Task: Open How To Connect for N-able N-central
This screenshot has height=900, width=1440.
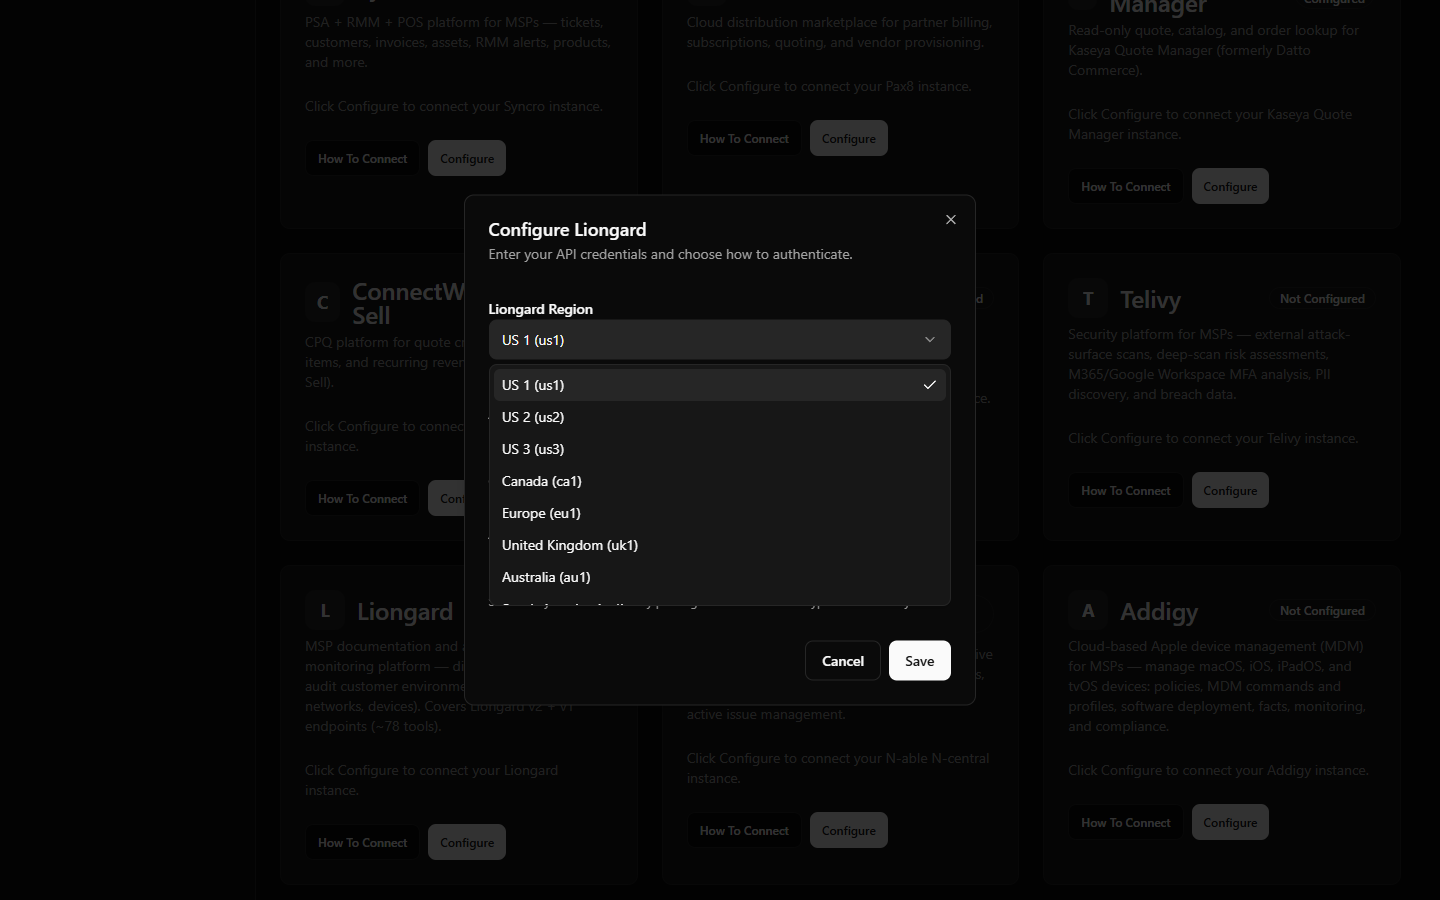Action: tap(744, 830)
